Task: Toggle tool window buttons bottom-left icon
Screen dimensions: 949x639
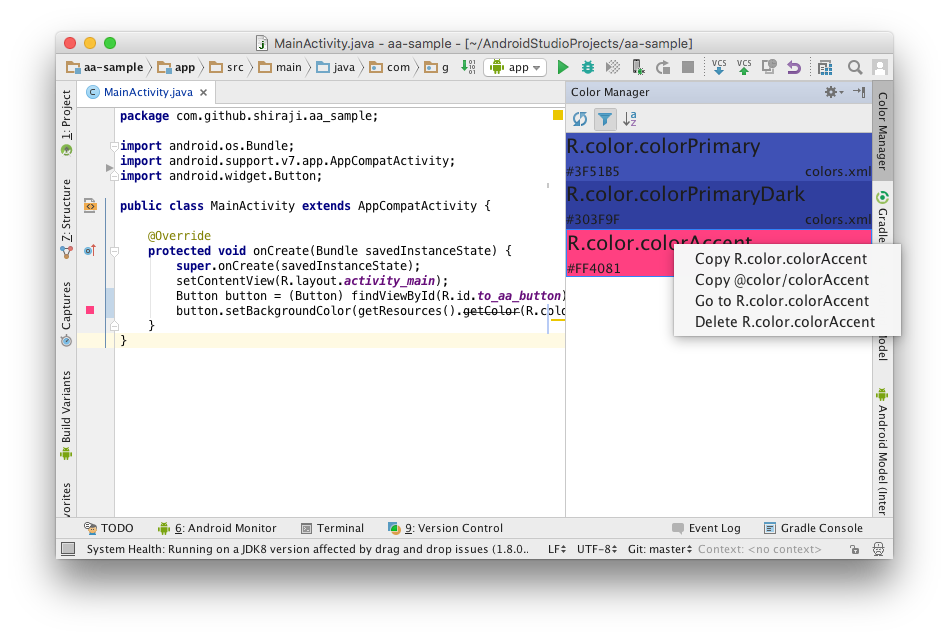Action: click(x=68, y=549)
